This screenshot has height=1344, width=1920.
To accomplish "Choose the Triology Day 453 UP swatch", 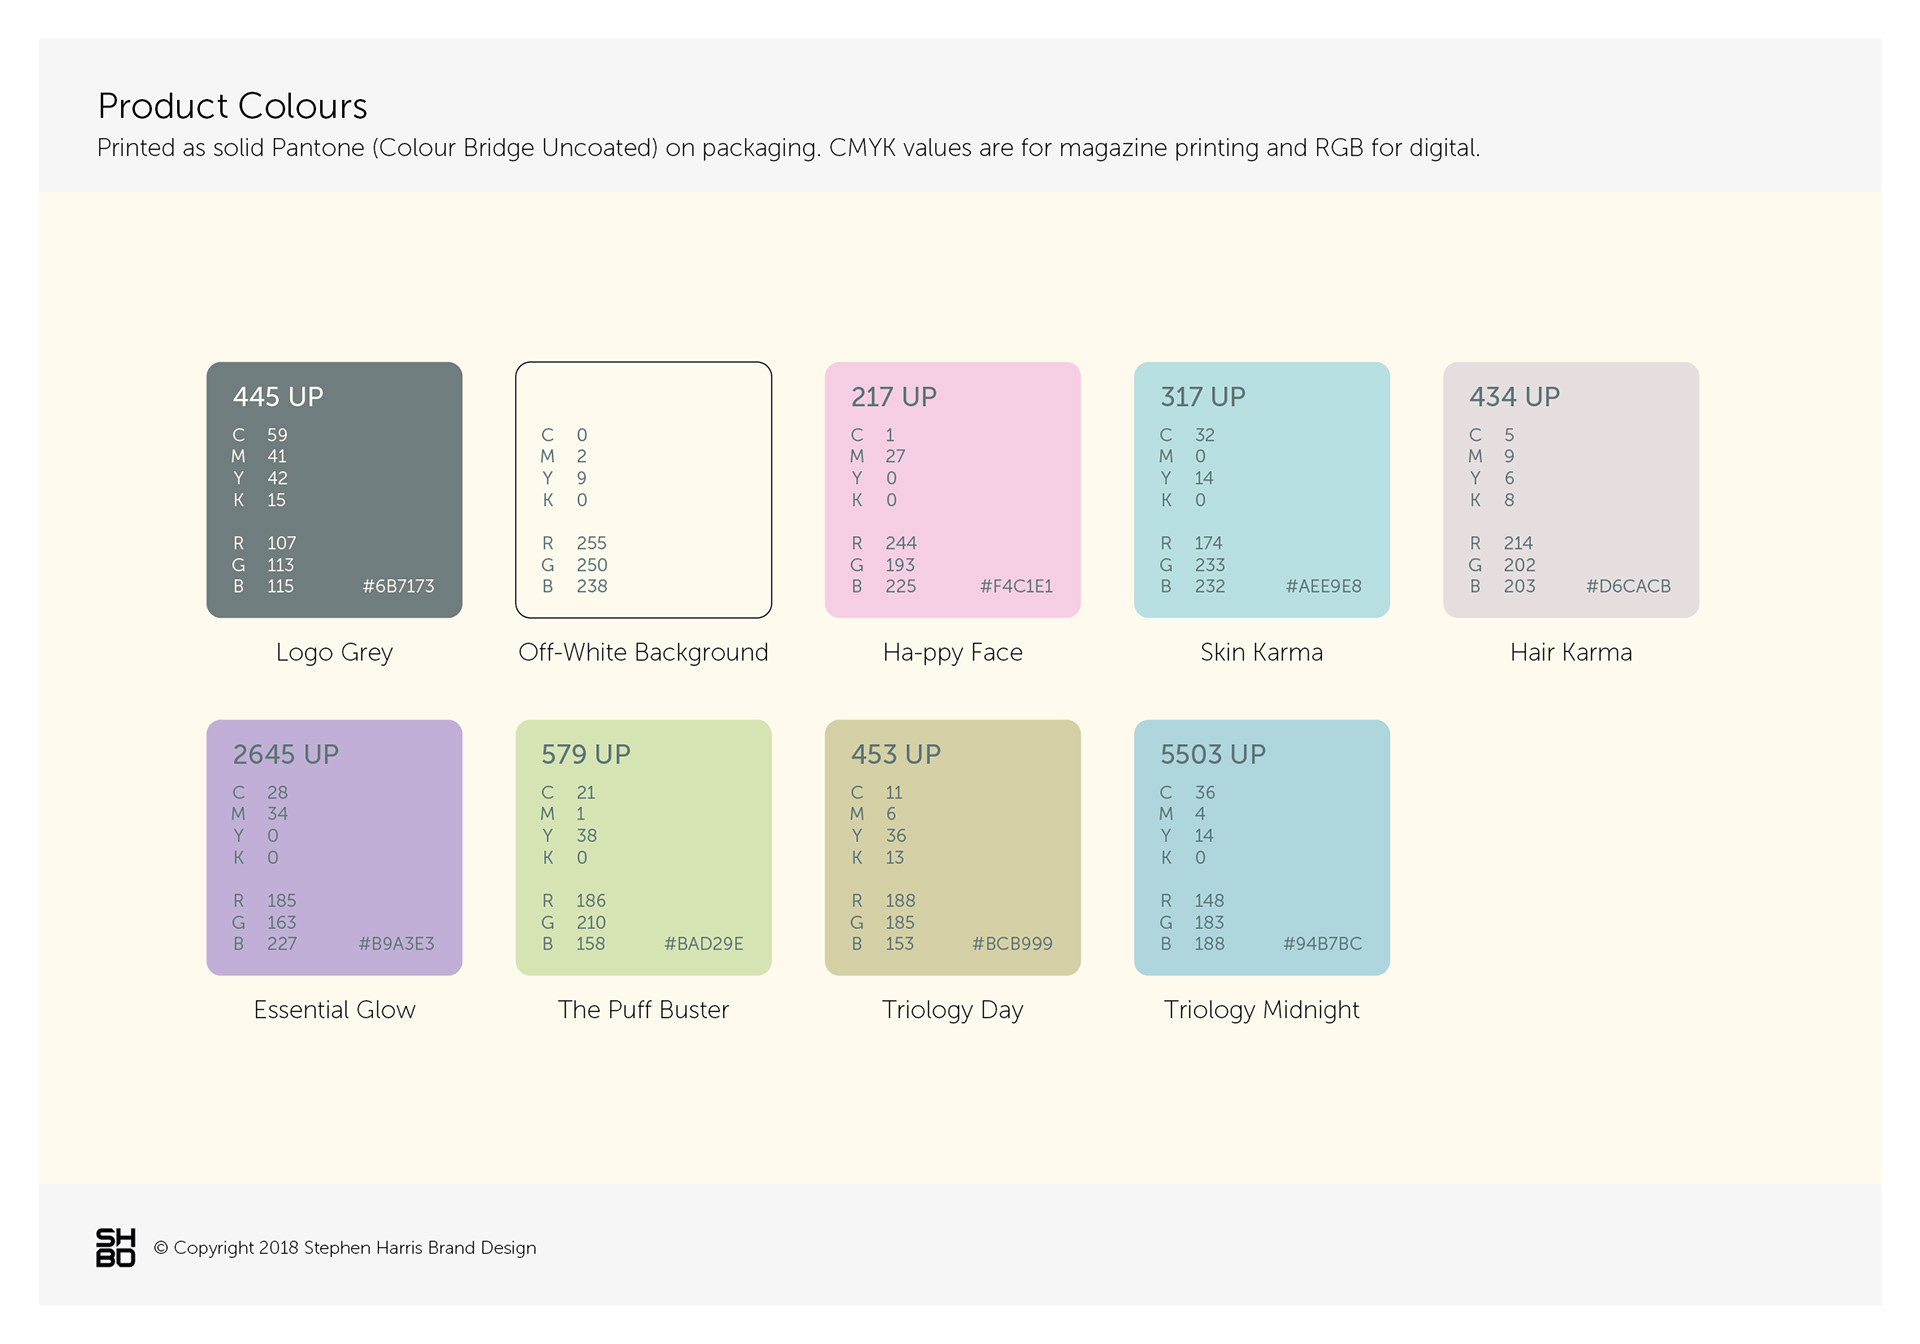I will point(952,847).
